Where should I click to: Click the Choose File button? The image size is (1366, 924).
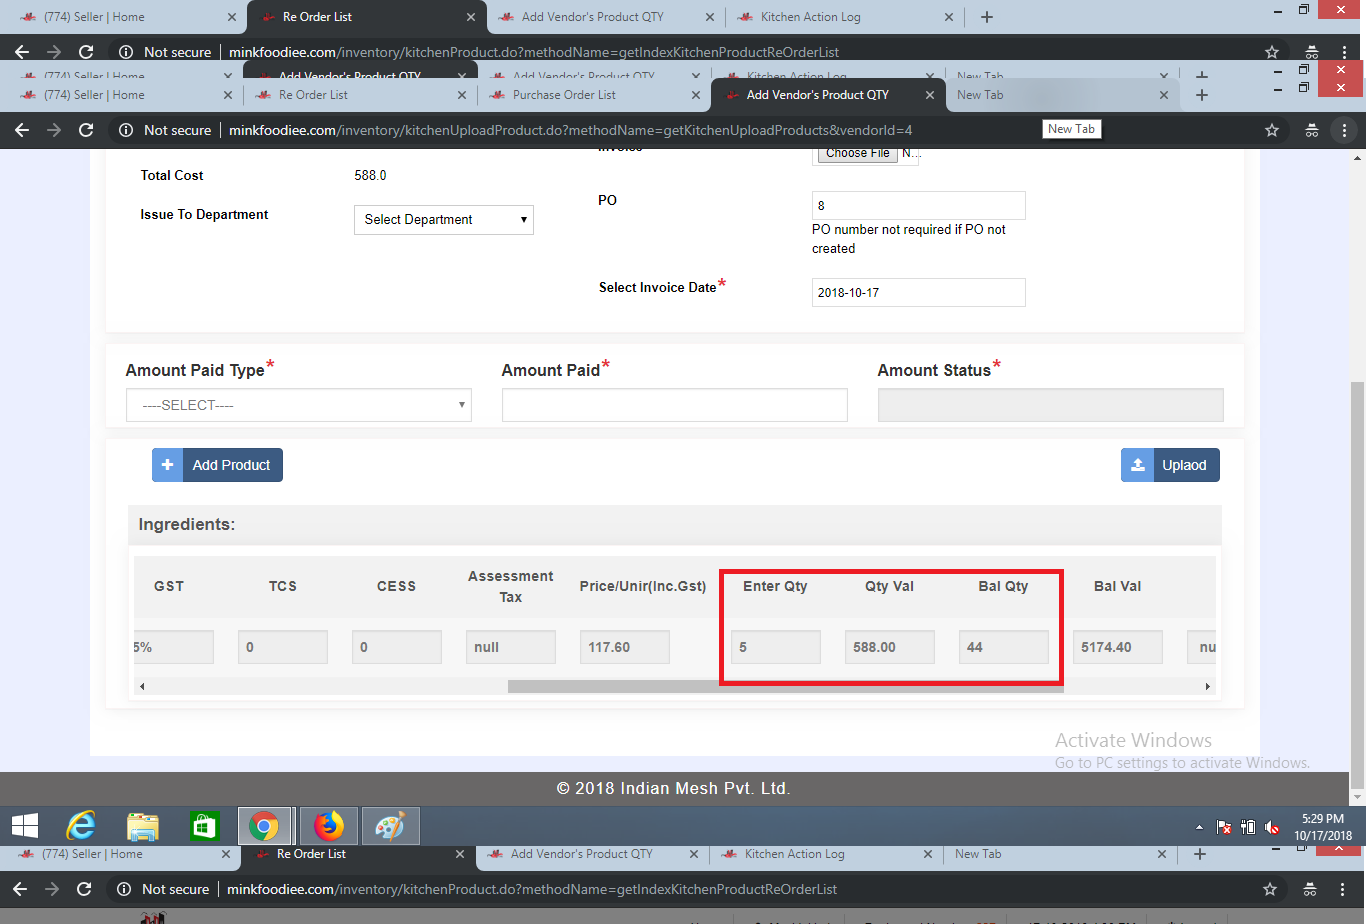[857, 153]
